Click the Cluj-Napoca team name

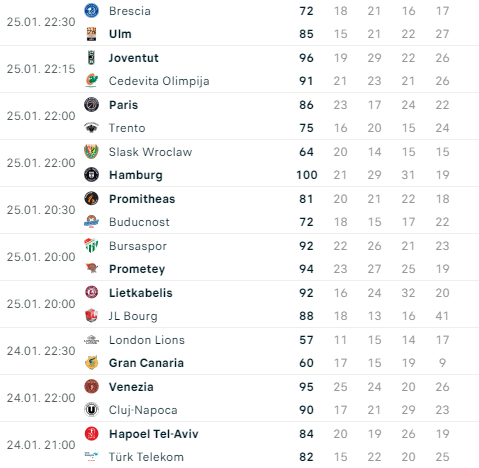pos(143,410)
